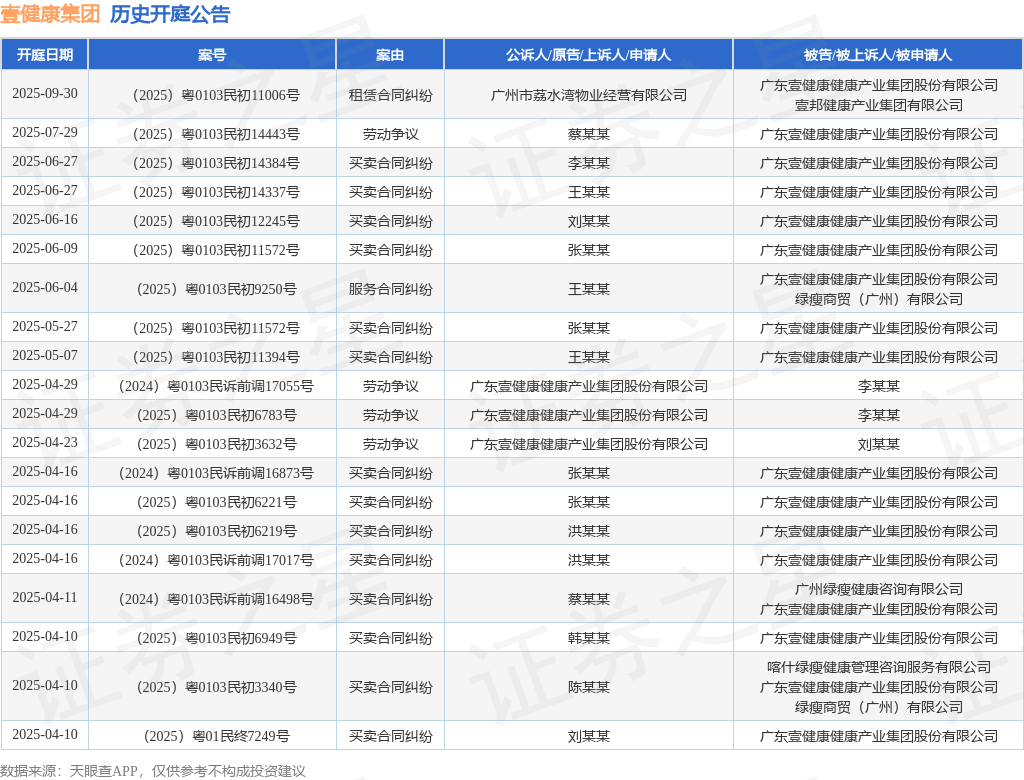The height and width of the screenshot is (780, 1024).
Task: Click the 公诉人/原告/上诉人/申请人 column header
Action: pos(588,55)
